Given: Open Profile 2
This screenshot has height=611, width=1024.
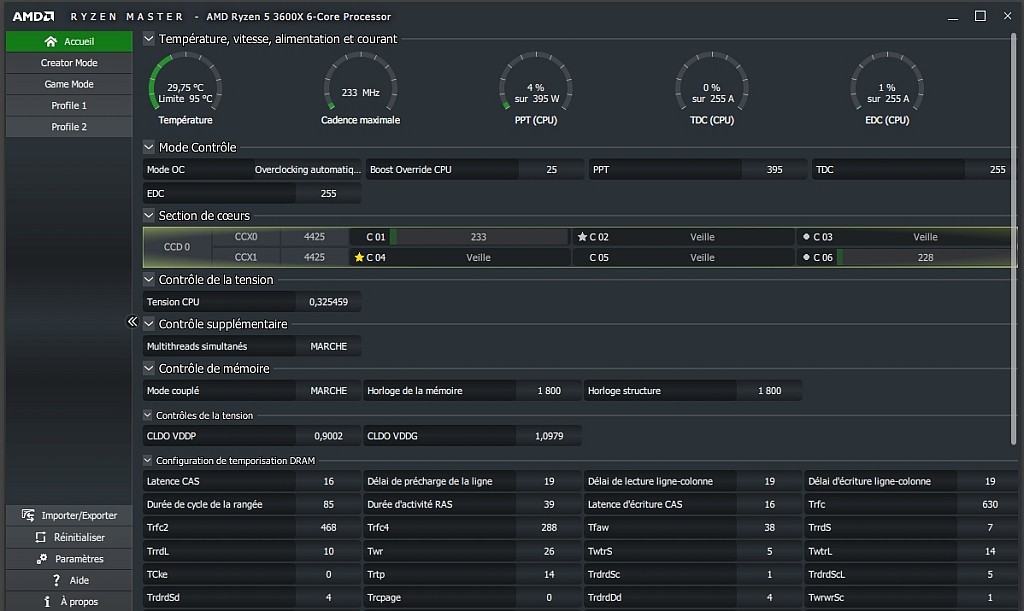Looking at the screenshot, I should click(x=69, y=127).
